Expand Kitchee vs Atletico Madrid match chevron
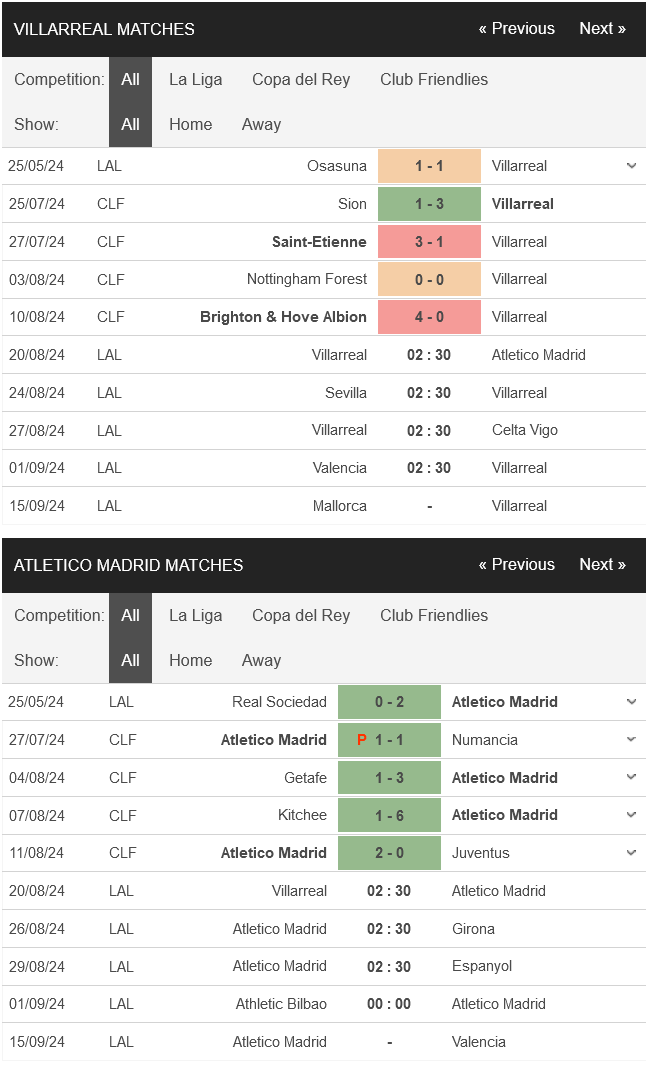Viewport: 646px width, 1067px height. [632, 815]
